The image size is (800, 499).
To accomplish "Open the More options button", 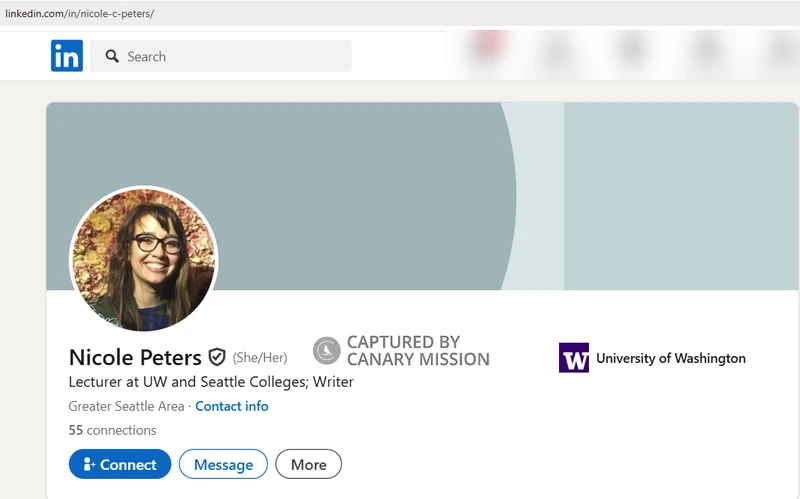I will [309, 464].
